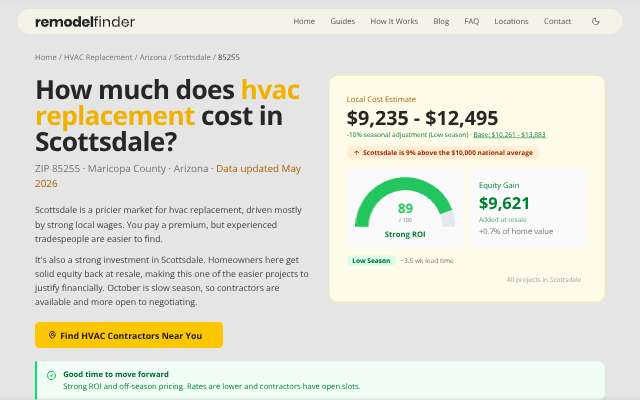The image size is (640, 400).
Task: Click the Low Season badge
Action: tap(371, 260)
